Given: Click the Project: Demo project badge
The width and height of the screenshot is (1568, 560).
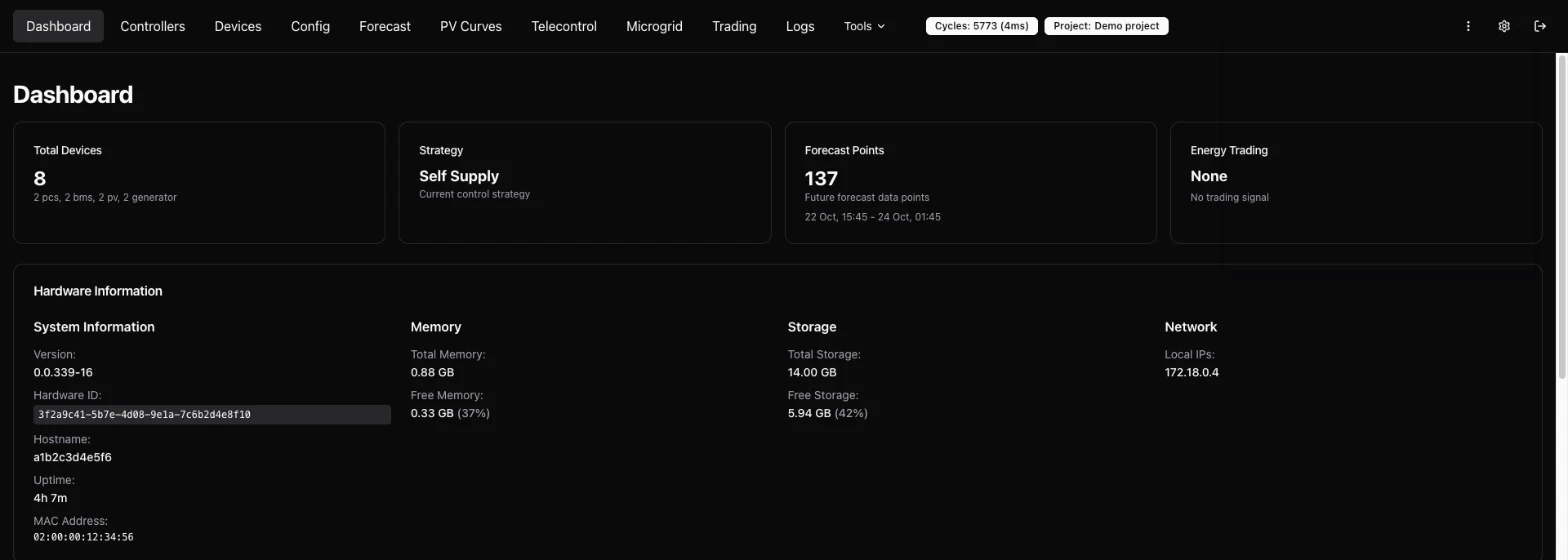Looking at the screenshot, I should [1106, 26].
